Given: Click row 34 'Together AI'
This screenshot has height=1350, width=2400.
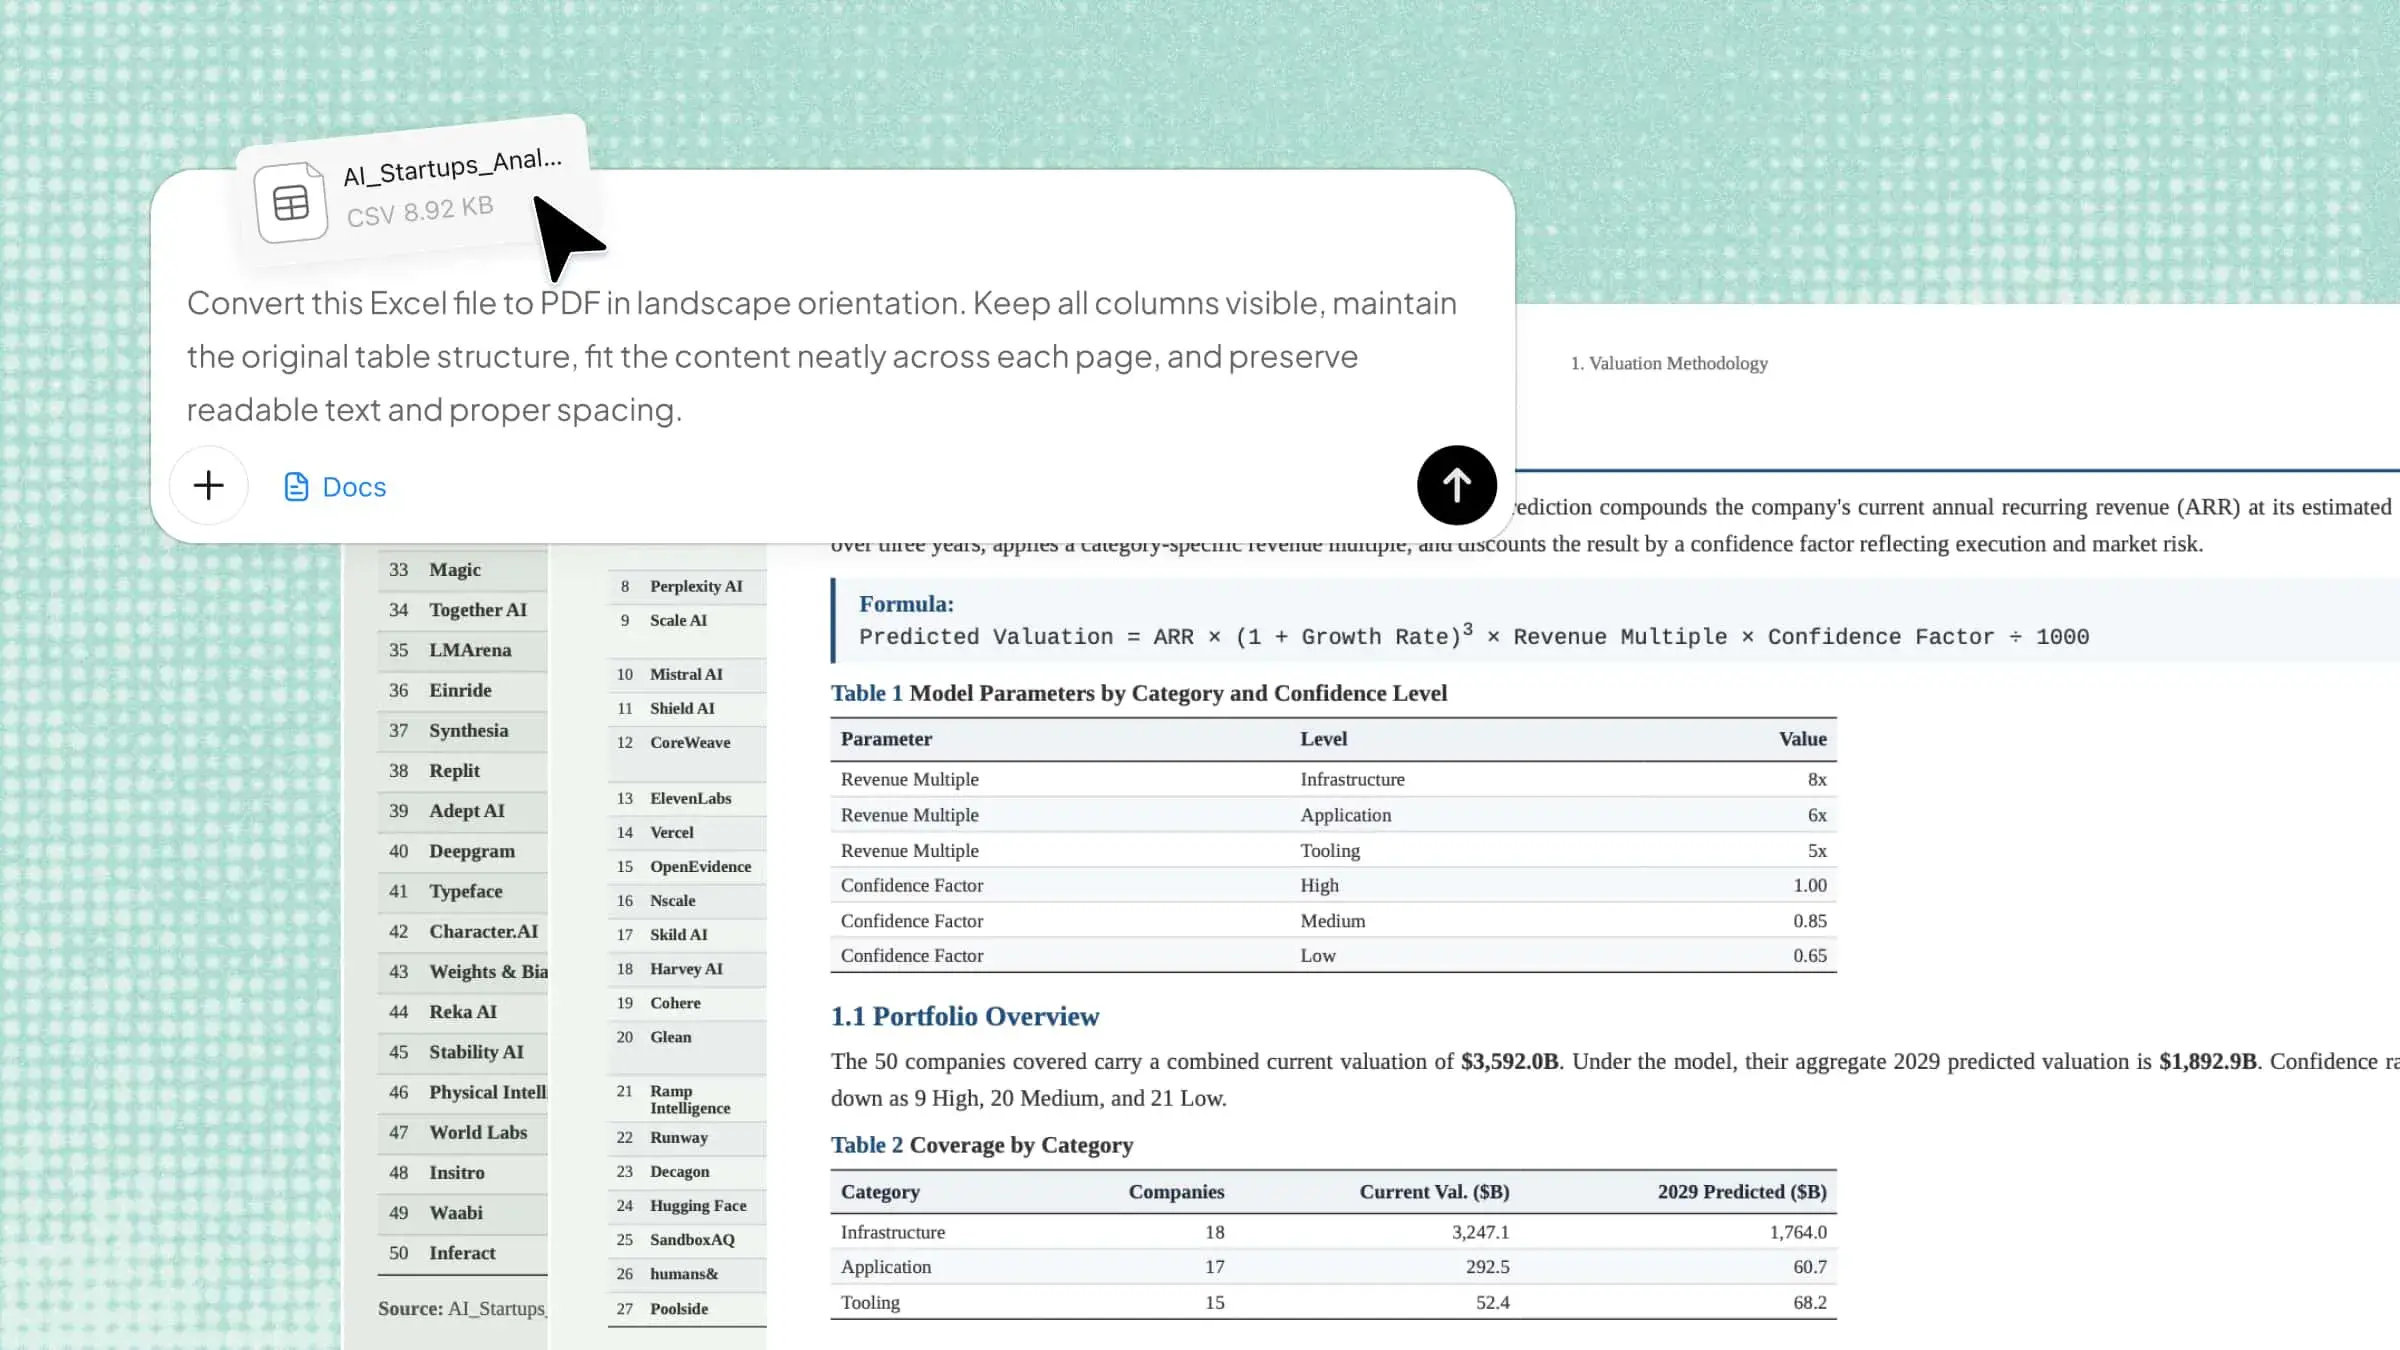Looking at the screenshot, I should click(x=463, y=610).
